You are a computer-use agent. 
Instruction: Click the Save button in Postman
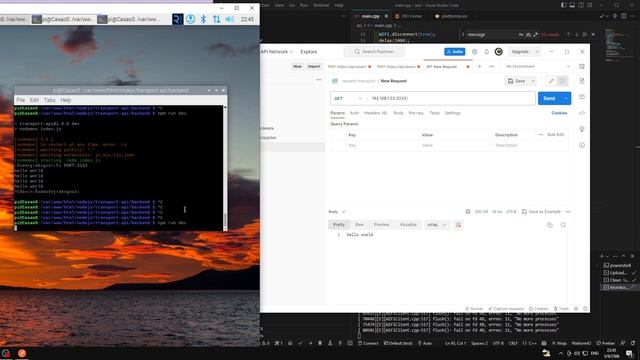click(516, 81)
